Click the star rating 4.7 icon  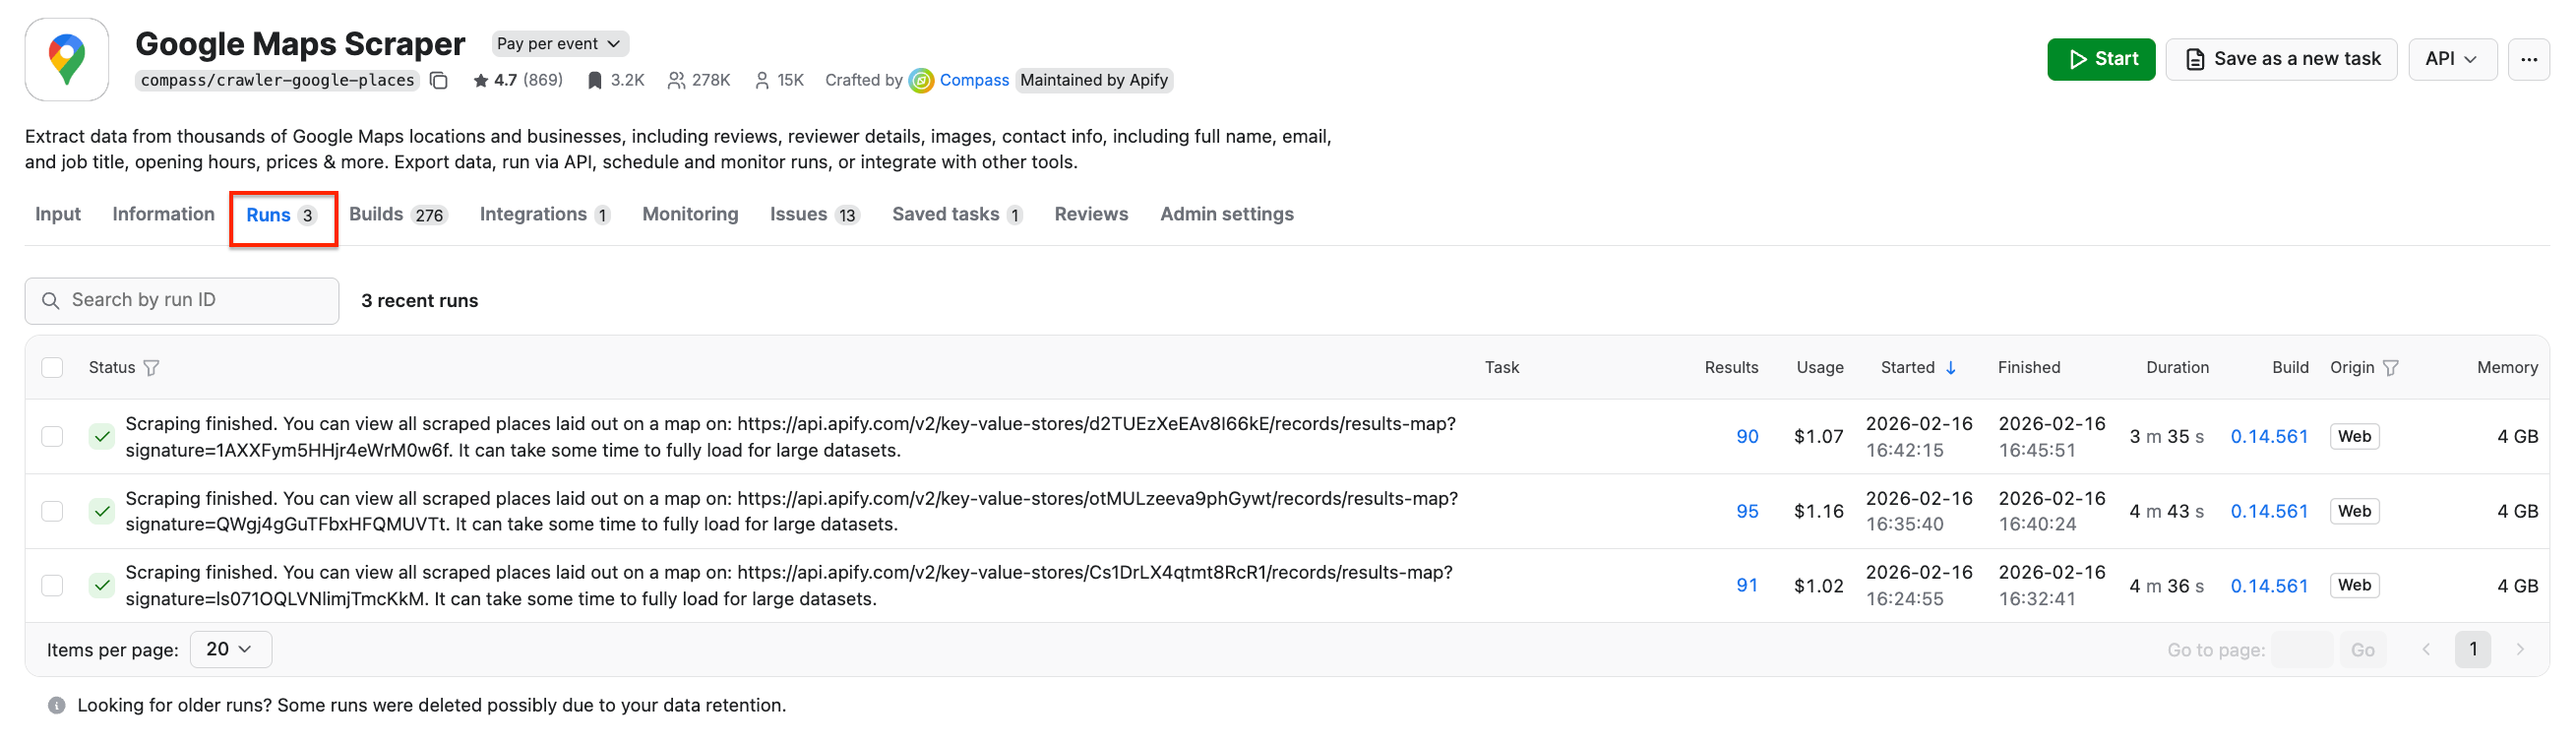click(x=481, y=80)
